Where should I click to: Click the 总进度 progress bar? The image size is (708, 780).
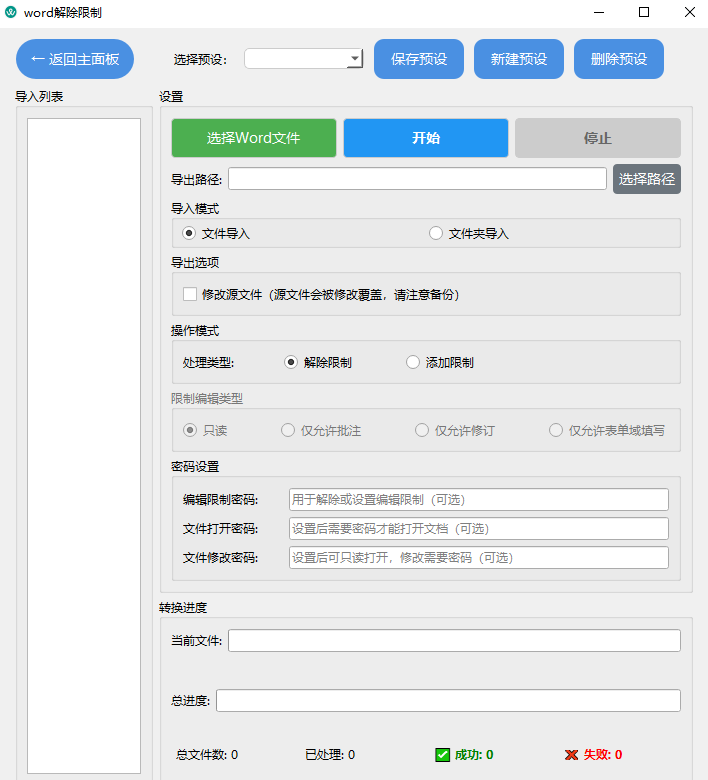(448, 700)
